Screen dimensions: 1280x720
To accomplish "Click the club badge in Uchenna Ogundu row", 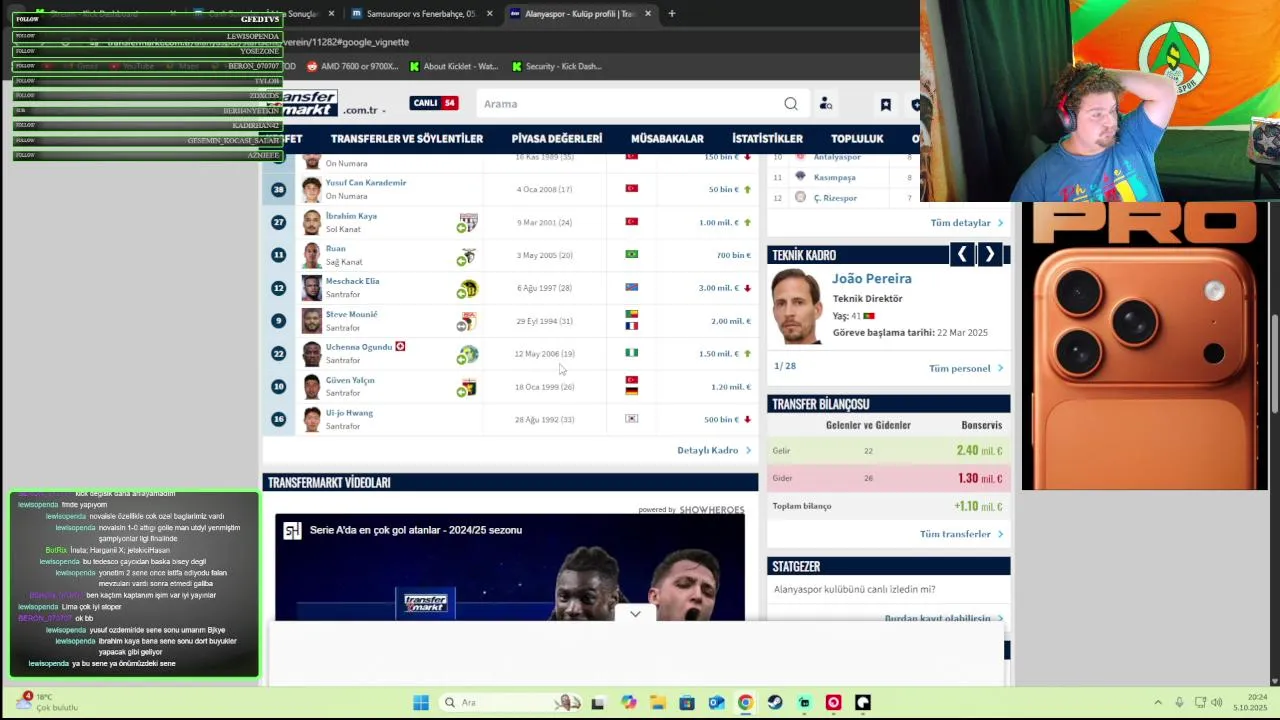I will (x=467, y=354).
